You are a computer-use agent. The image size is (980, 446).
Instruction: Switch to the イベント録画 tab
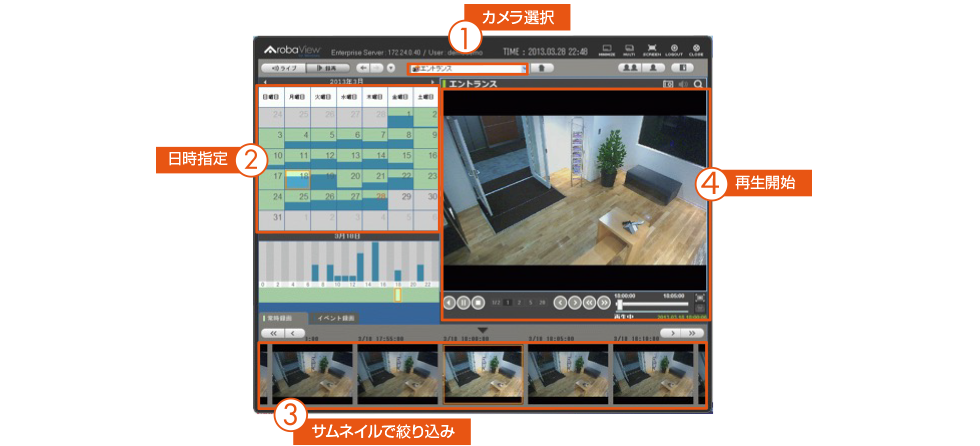point(336,317)
